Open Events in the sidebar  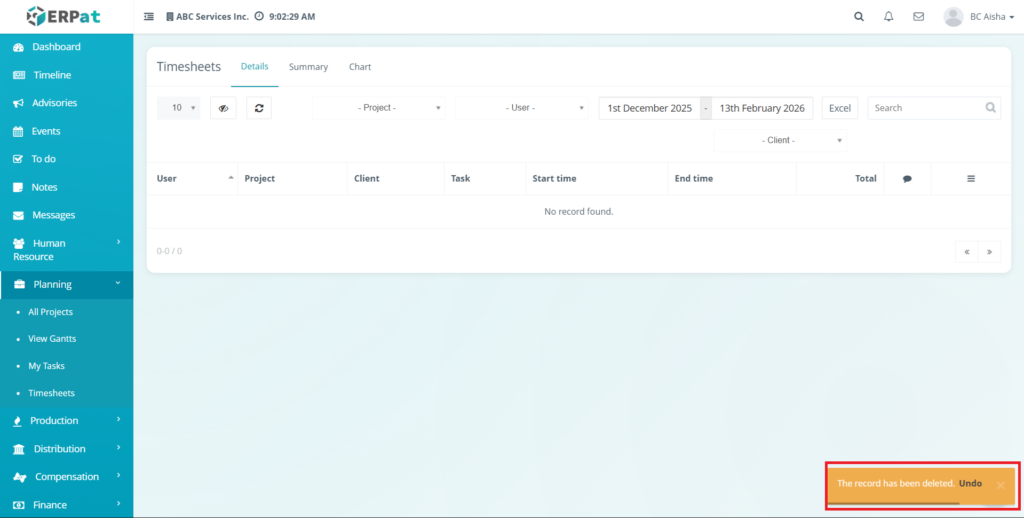(46, 131)
